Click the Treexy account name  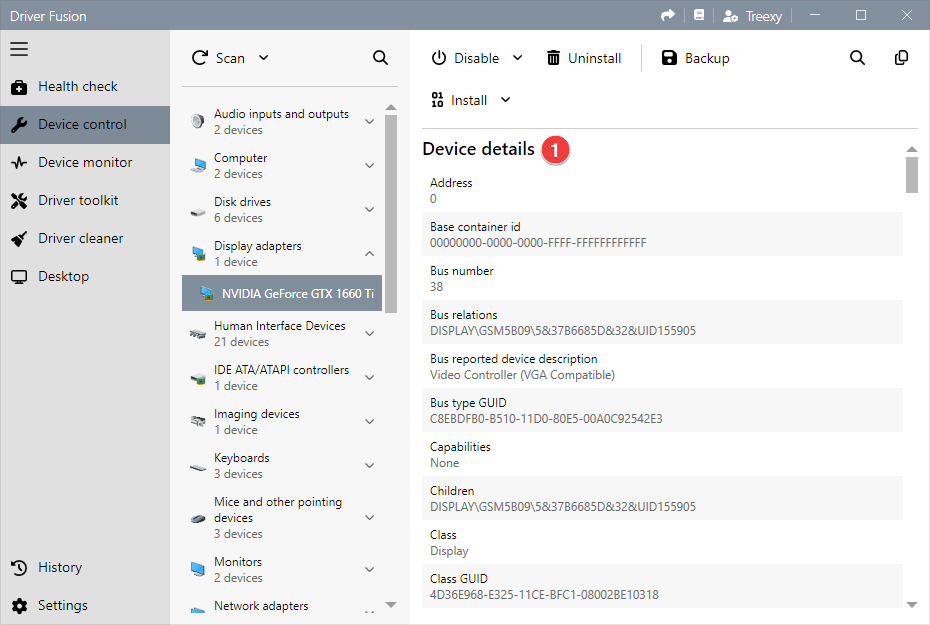[764, 16]
